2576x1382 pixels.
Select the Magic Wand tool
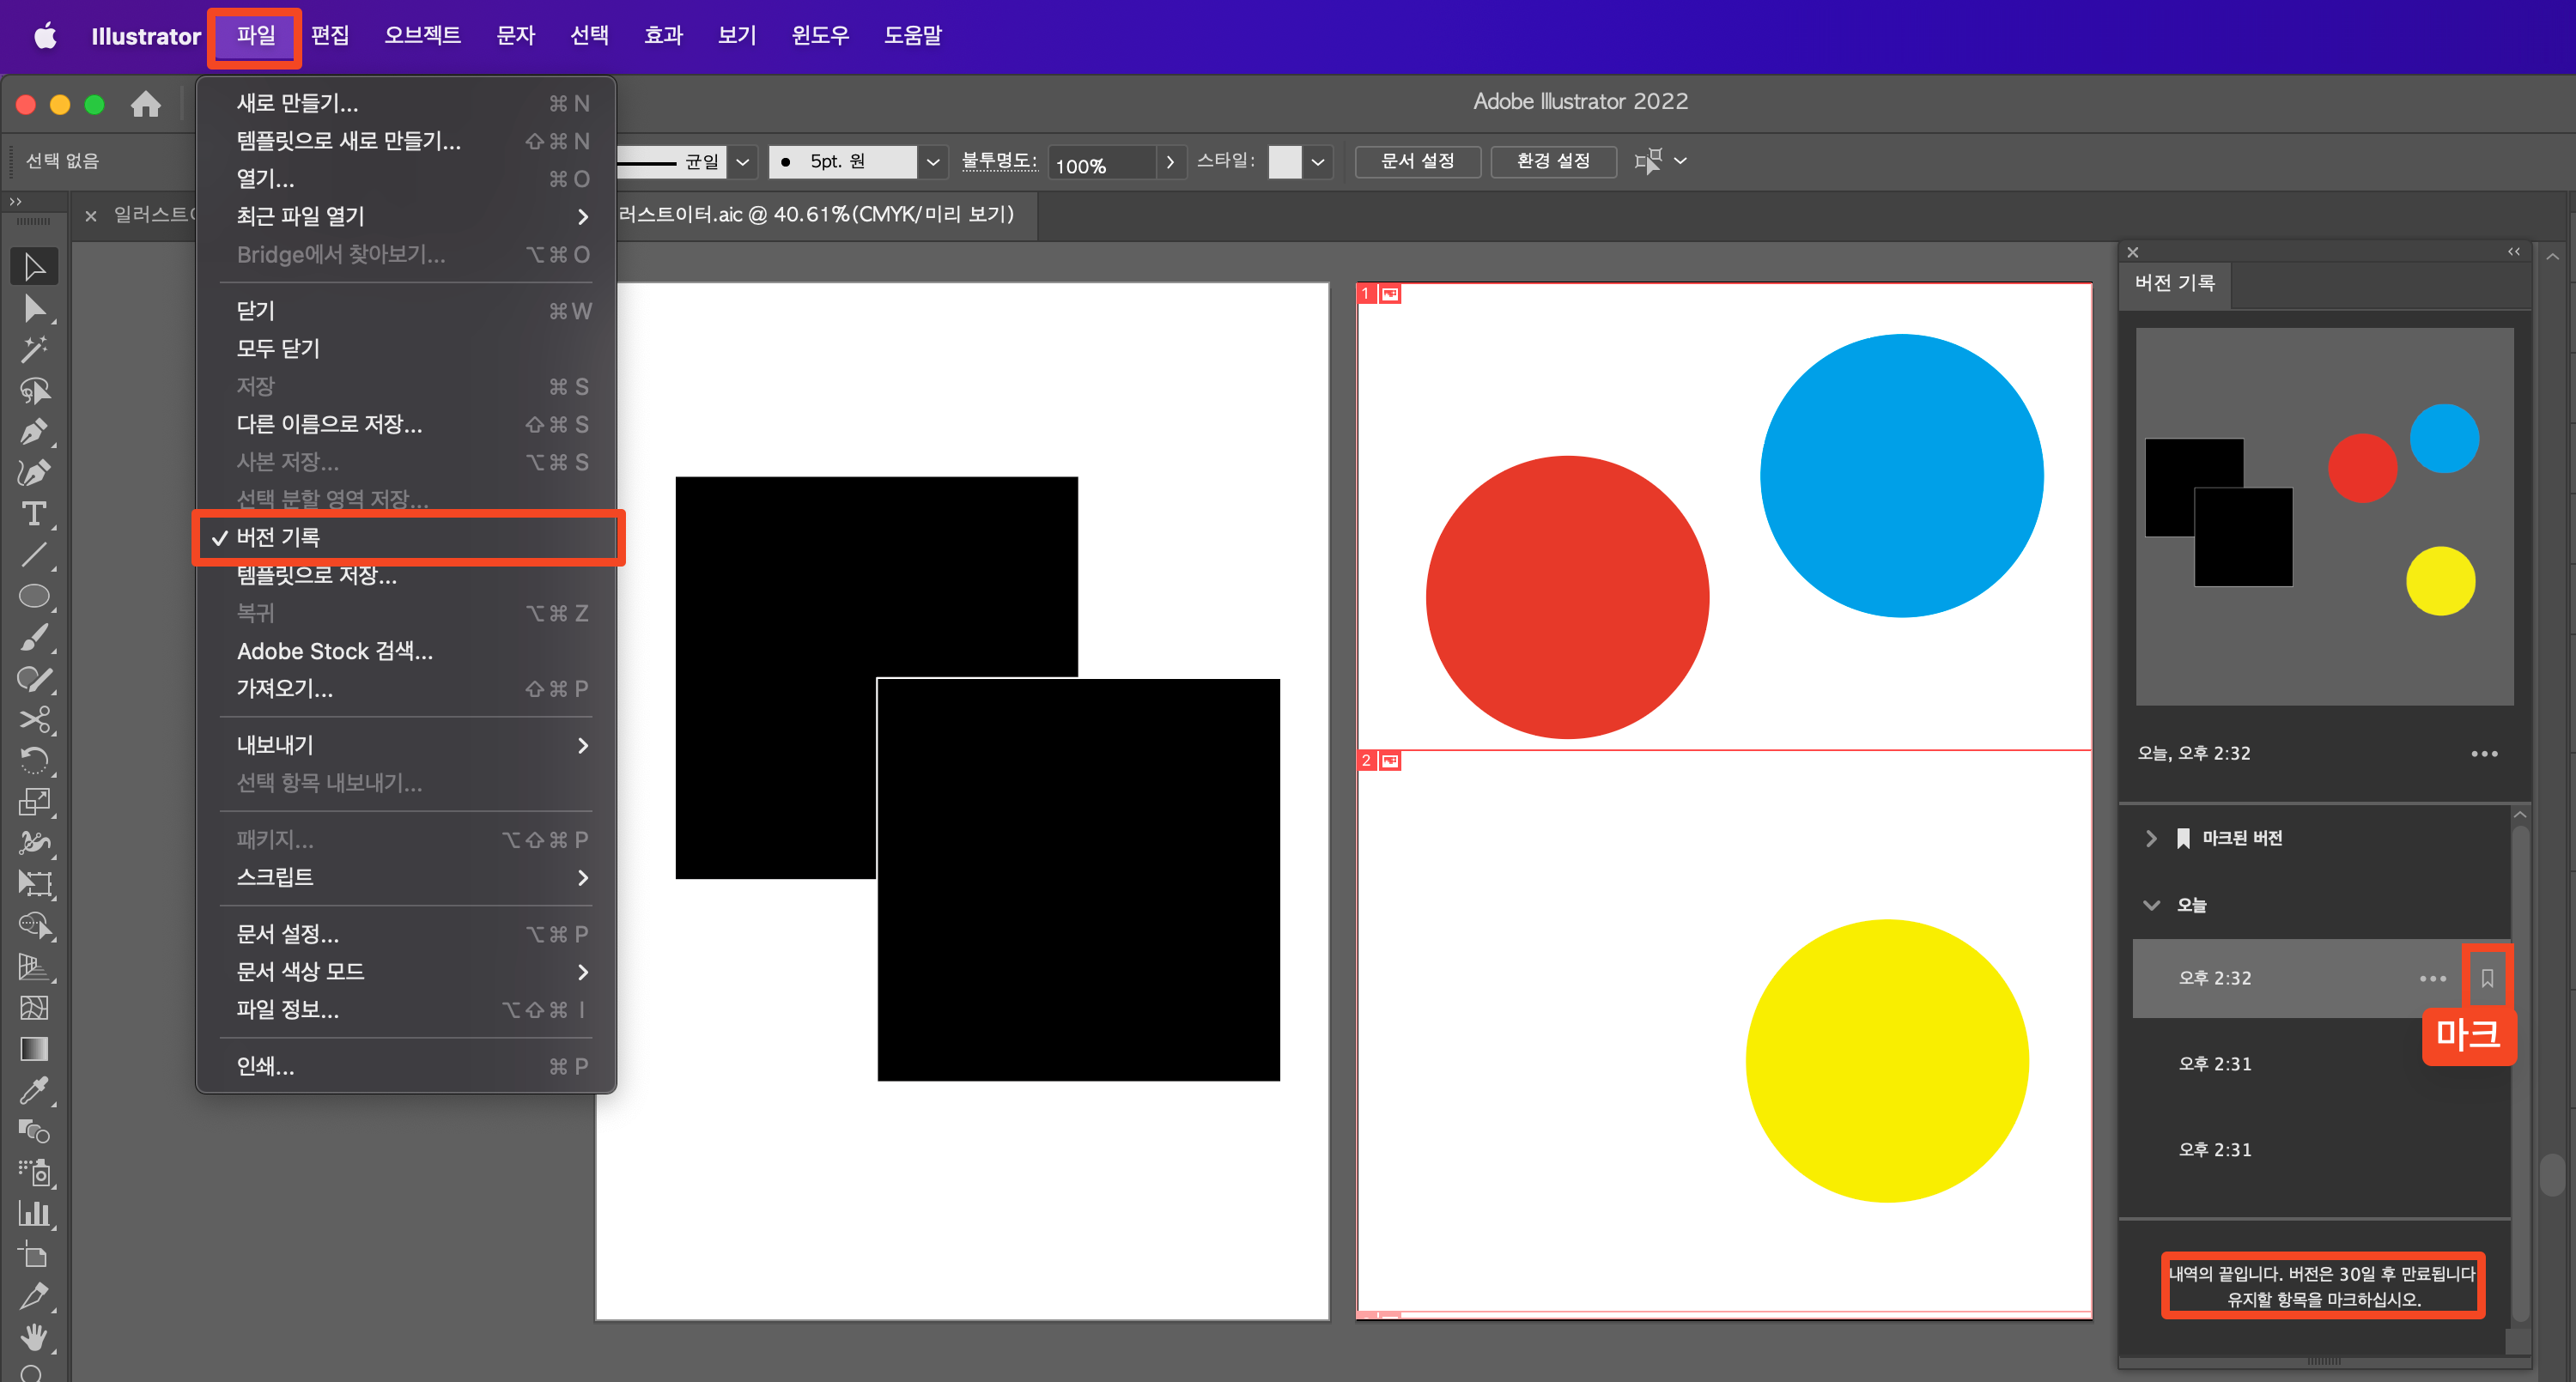coord(34,349)
